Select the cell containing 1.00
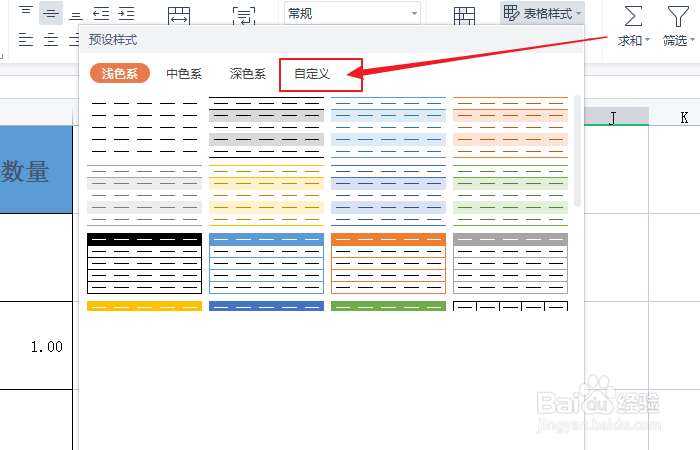Screen dimensions: 700x450 point(36,346)
